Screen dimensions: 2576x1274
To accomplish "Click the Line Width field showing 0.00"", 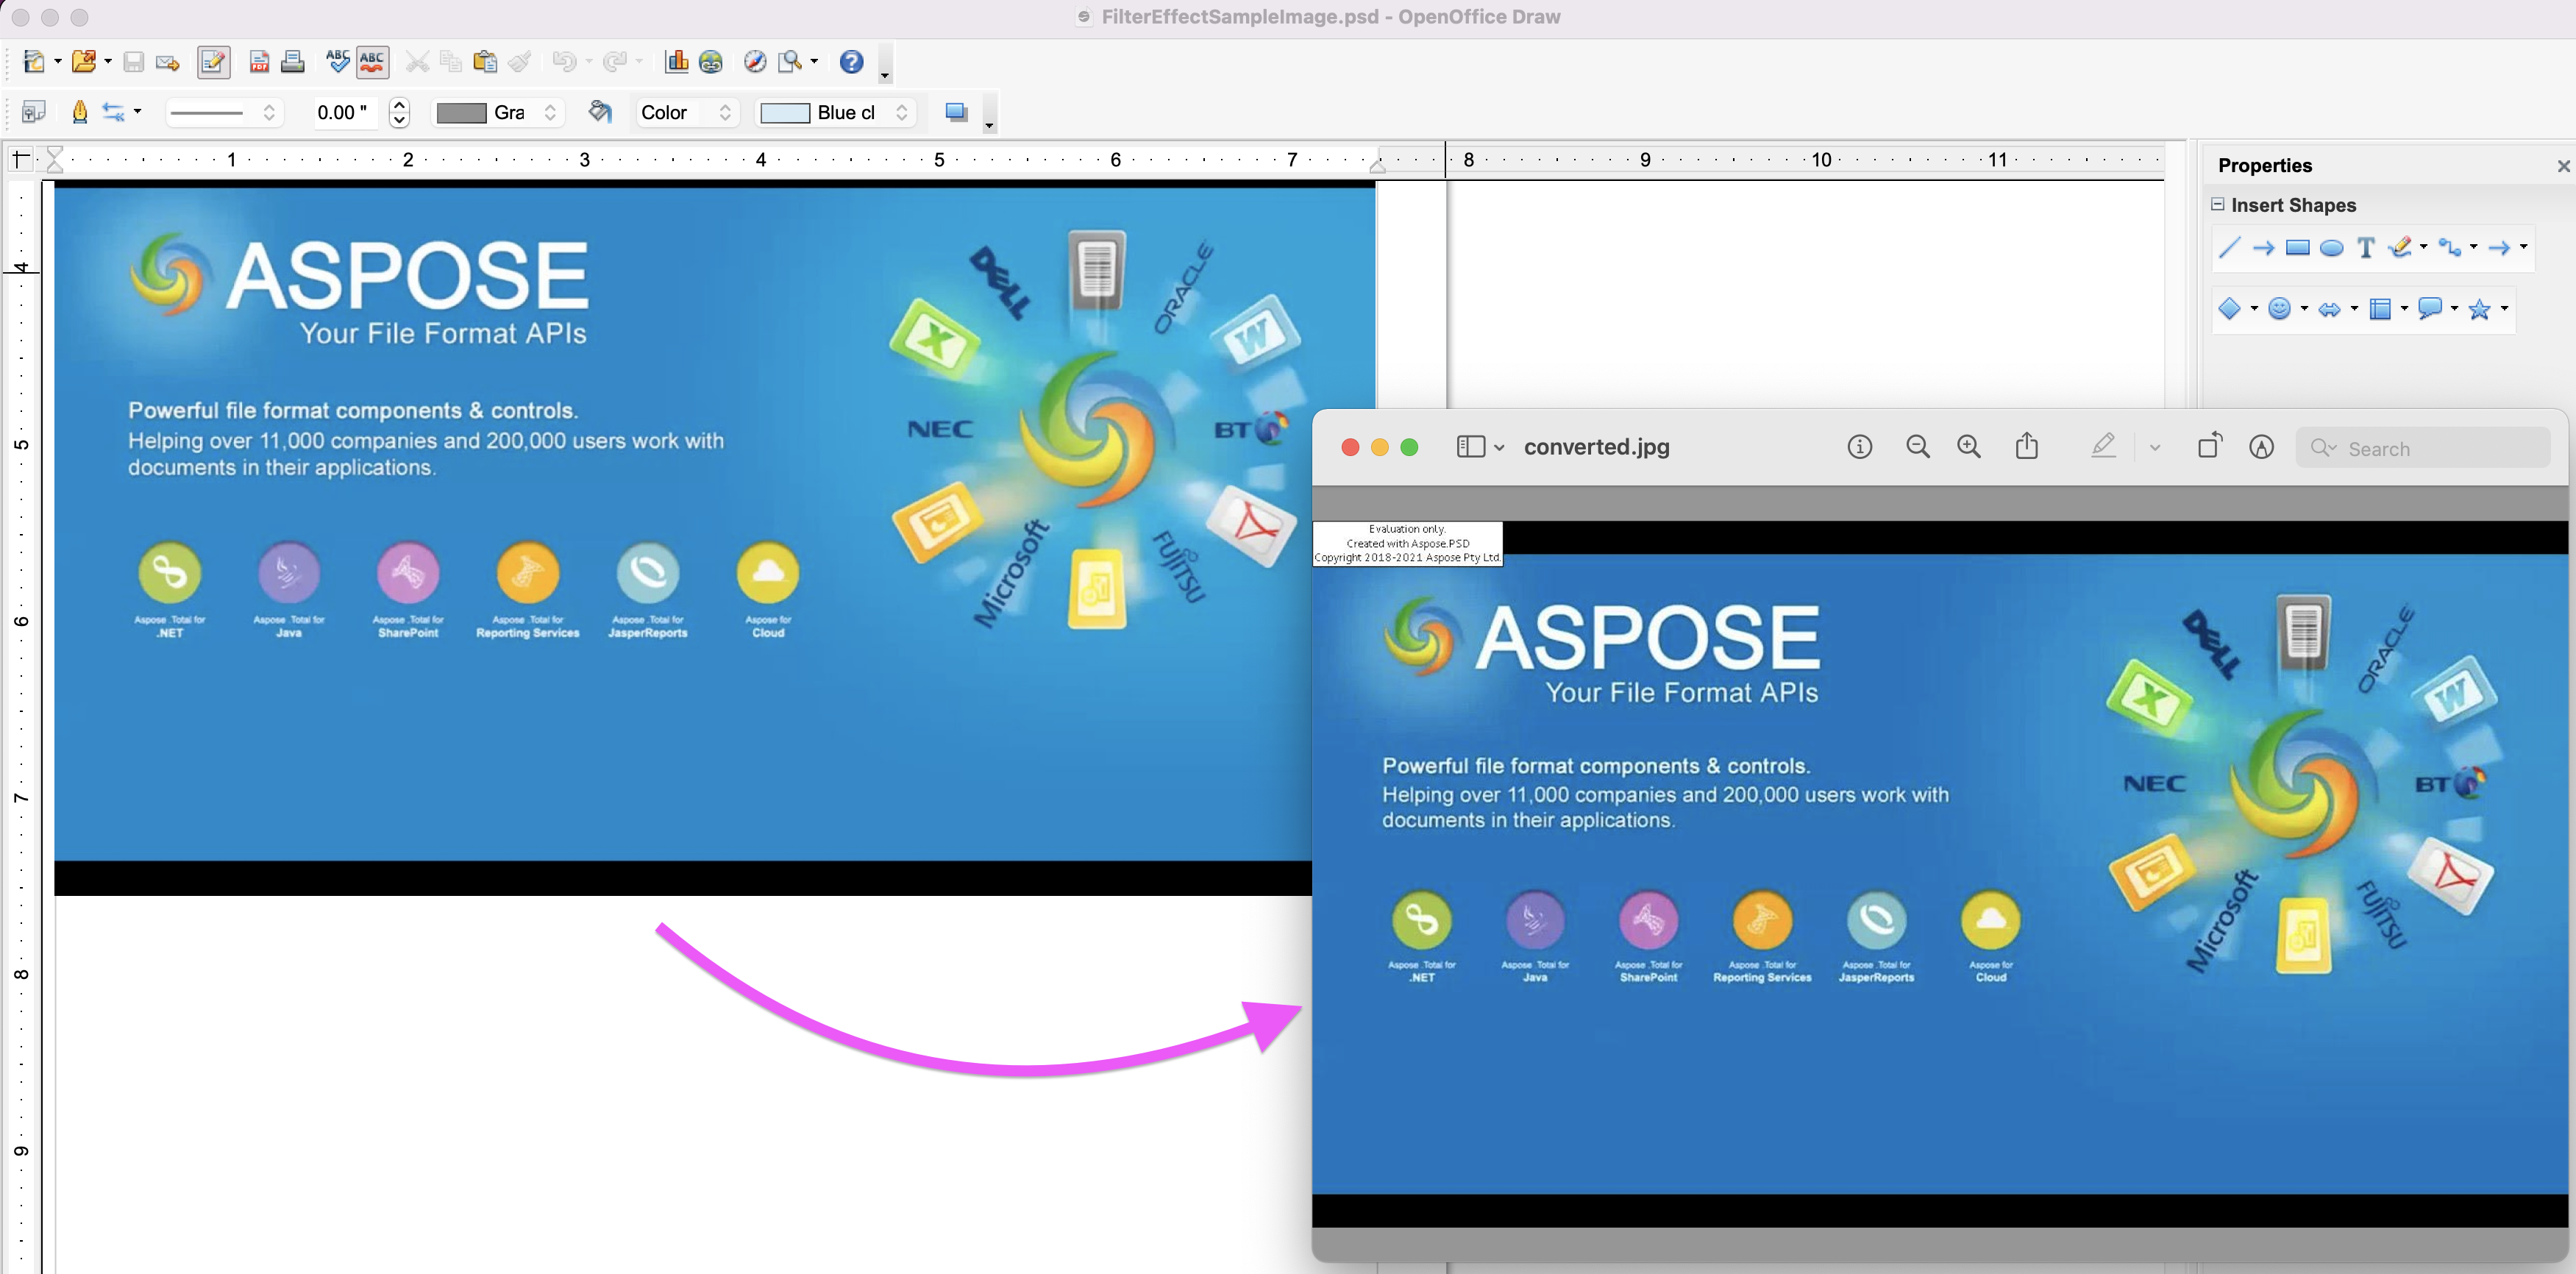I will point(346,113).
